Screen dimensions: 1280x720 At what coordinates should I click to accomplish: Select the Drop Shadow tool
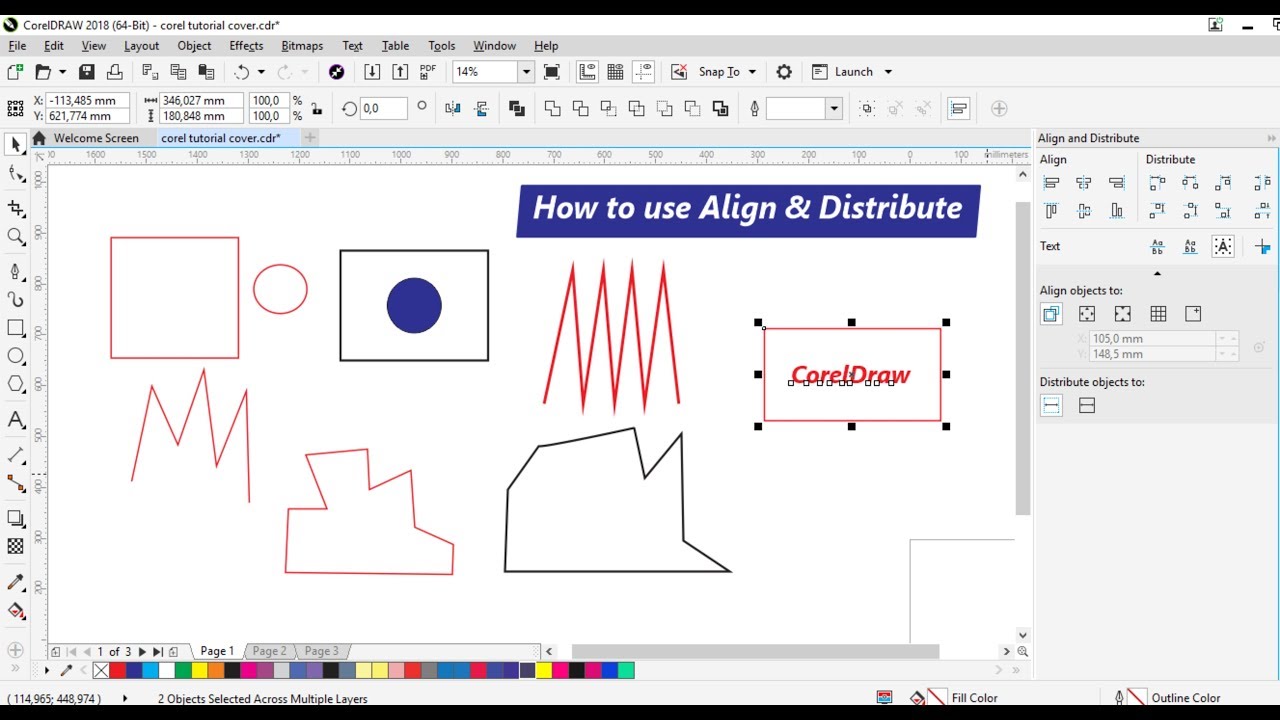coord(15,518)
